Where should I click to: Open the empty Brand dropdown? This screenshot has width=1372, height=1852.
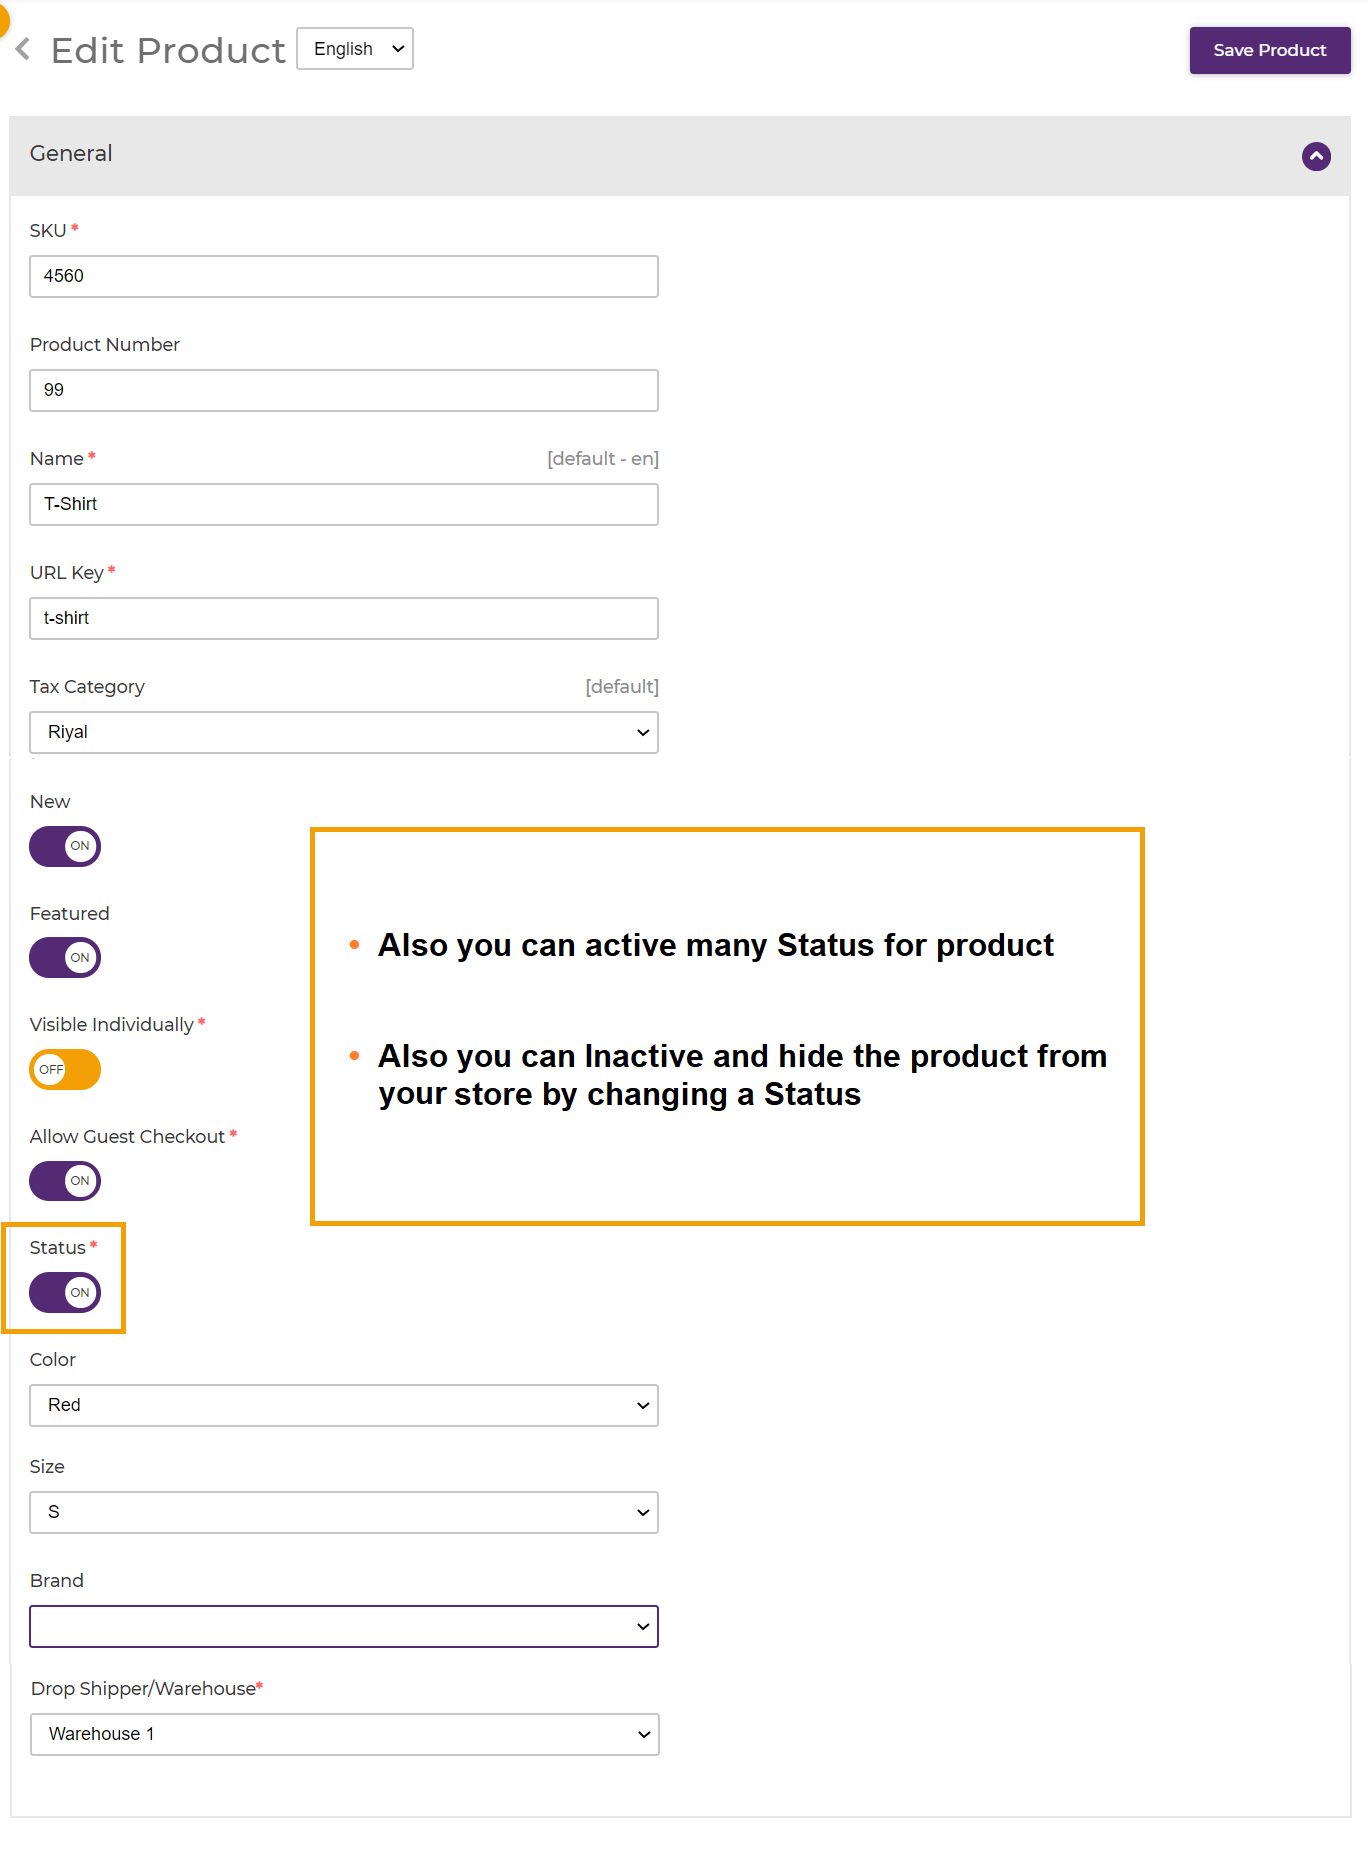pyautogui.click(x=343, y=1626)
